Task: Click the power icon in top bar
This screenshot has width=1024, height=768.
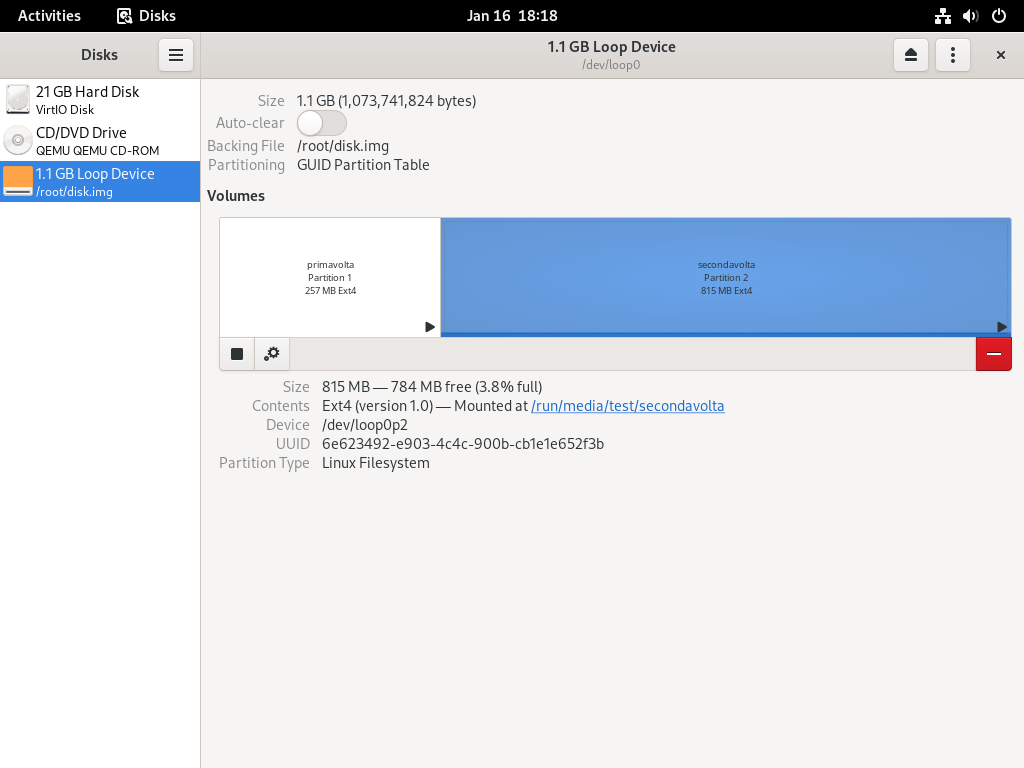Action: click(999, 16)
